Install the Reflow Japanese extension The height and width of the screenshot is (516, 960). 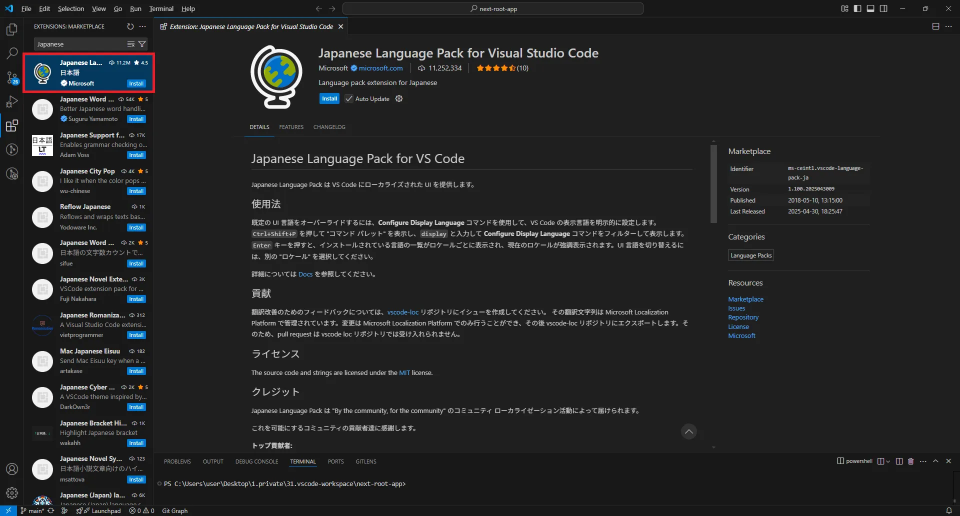(x=136, y=228)
